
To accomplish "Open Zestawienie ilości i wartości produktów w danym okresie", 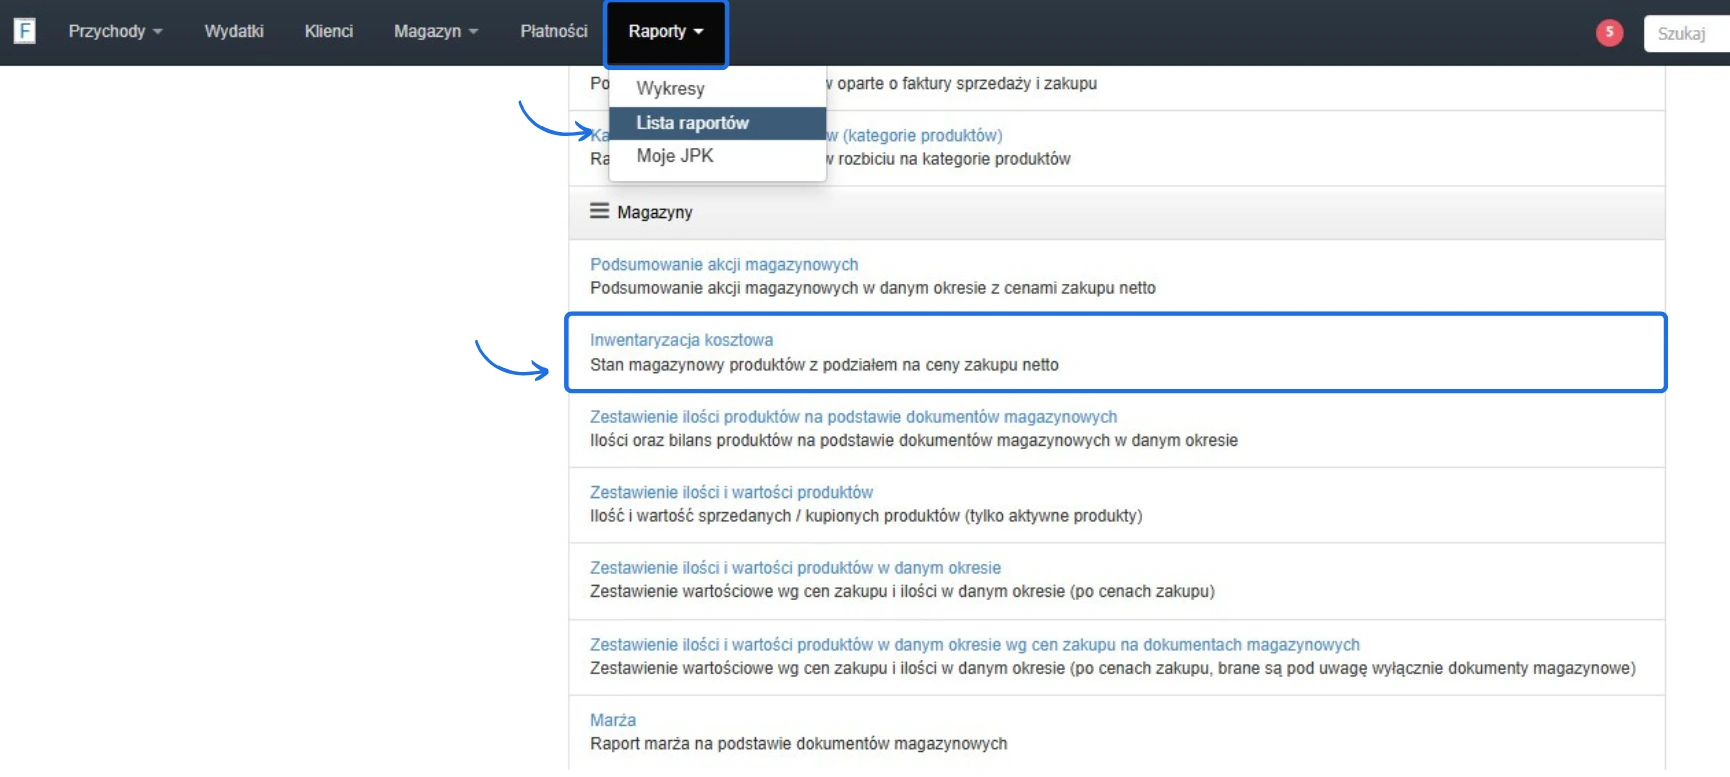I will (795, 567).
